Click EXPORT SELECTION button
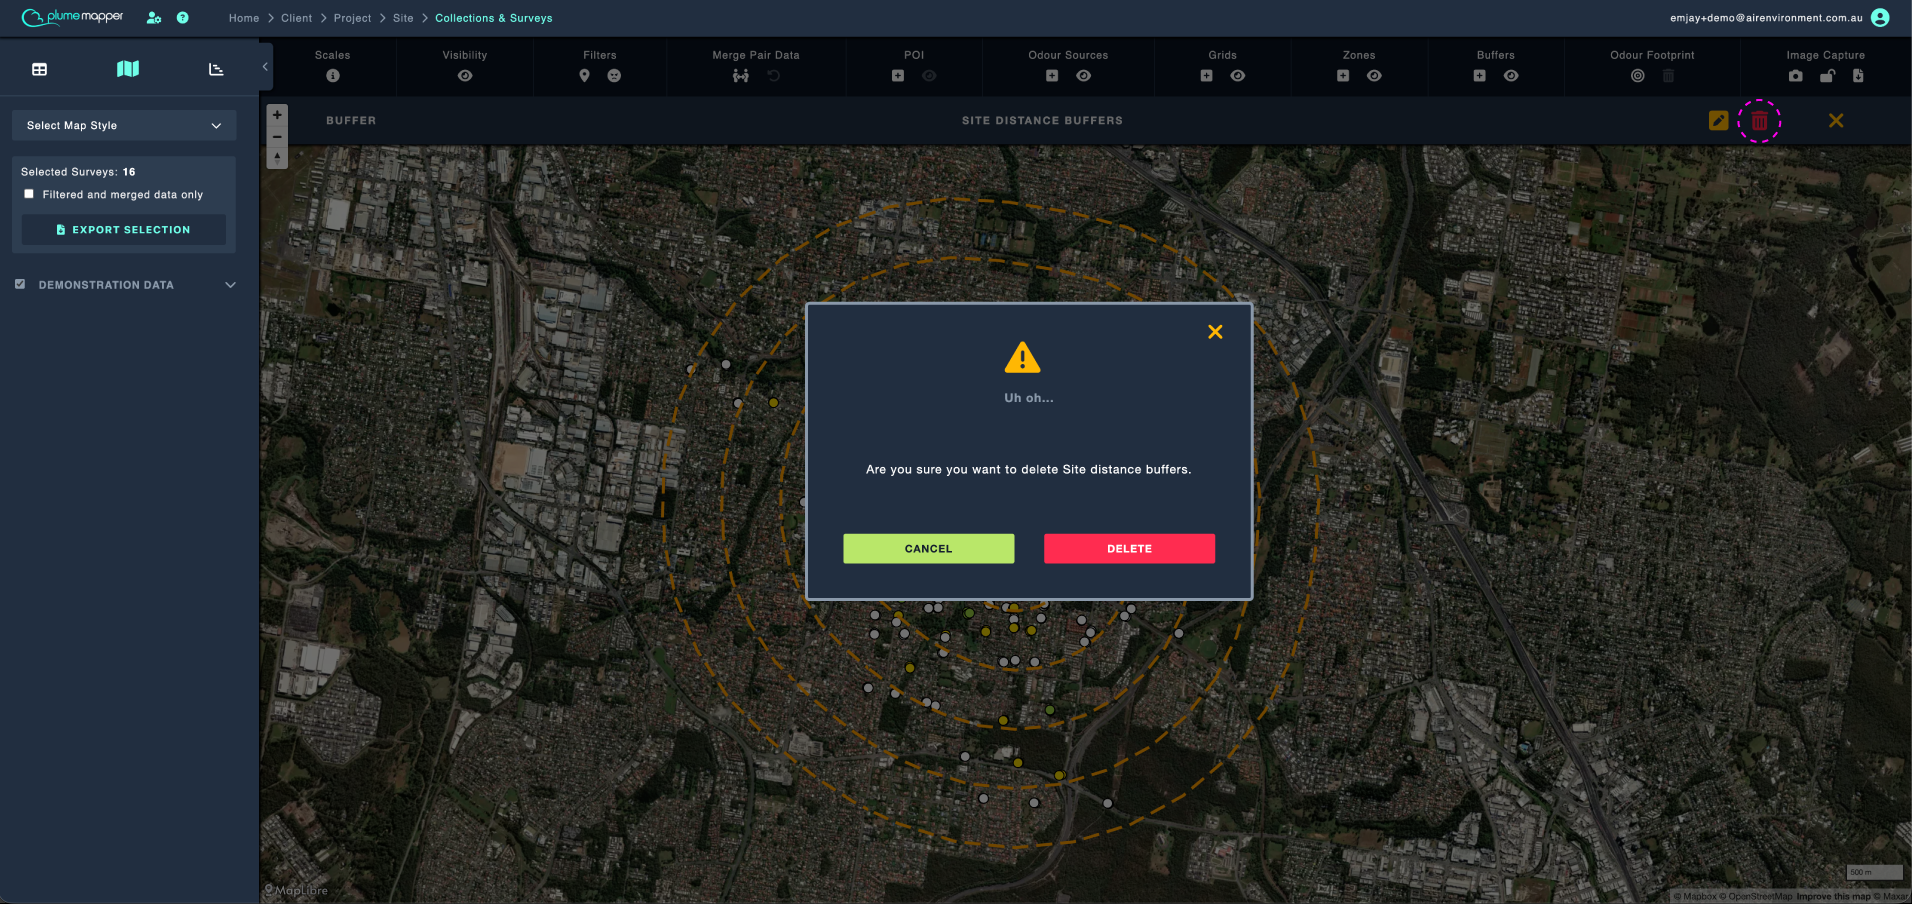1913x904 pixels. pos(124,230)
